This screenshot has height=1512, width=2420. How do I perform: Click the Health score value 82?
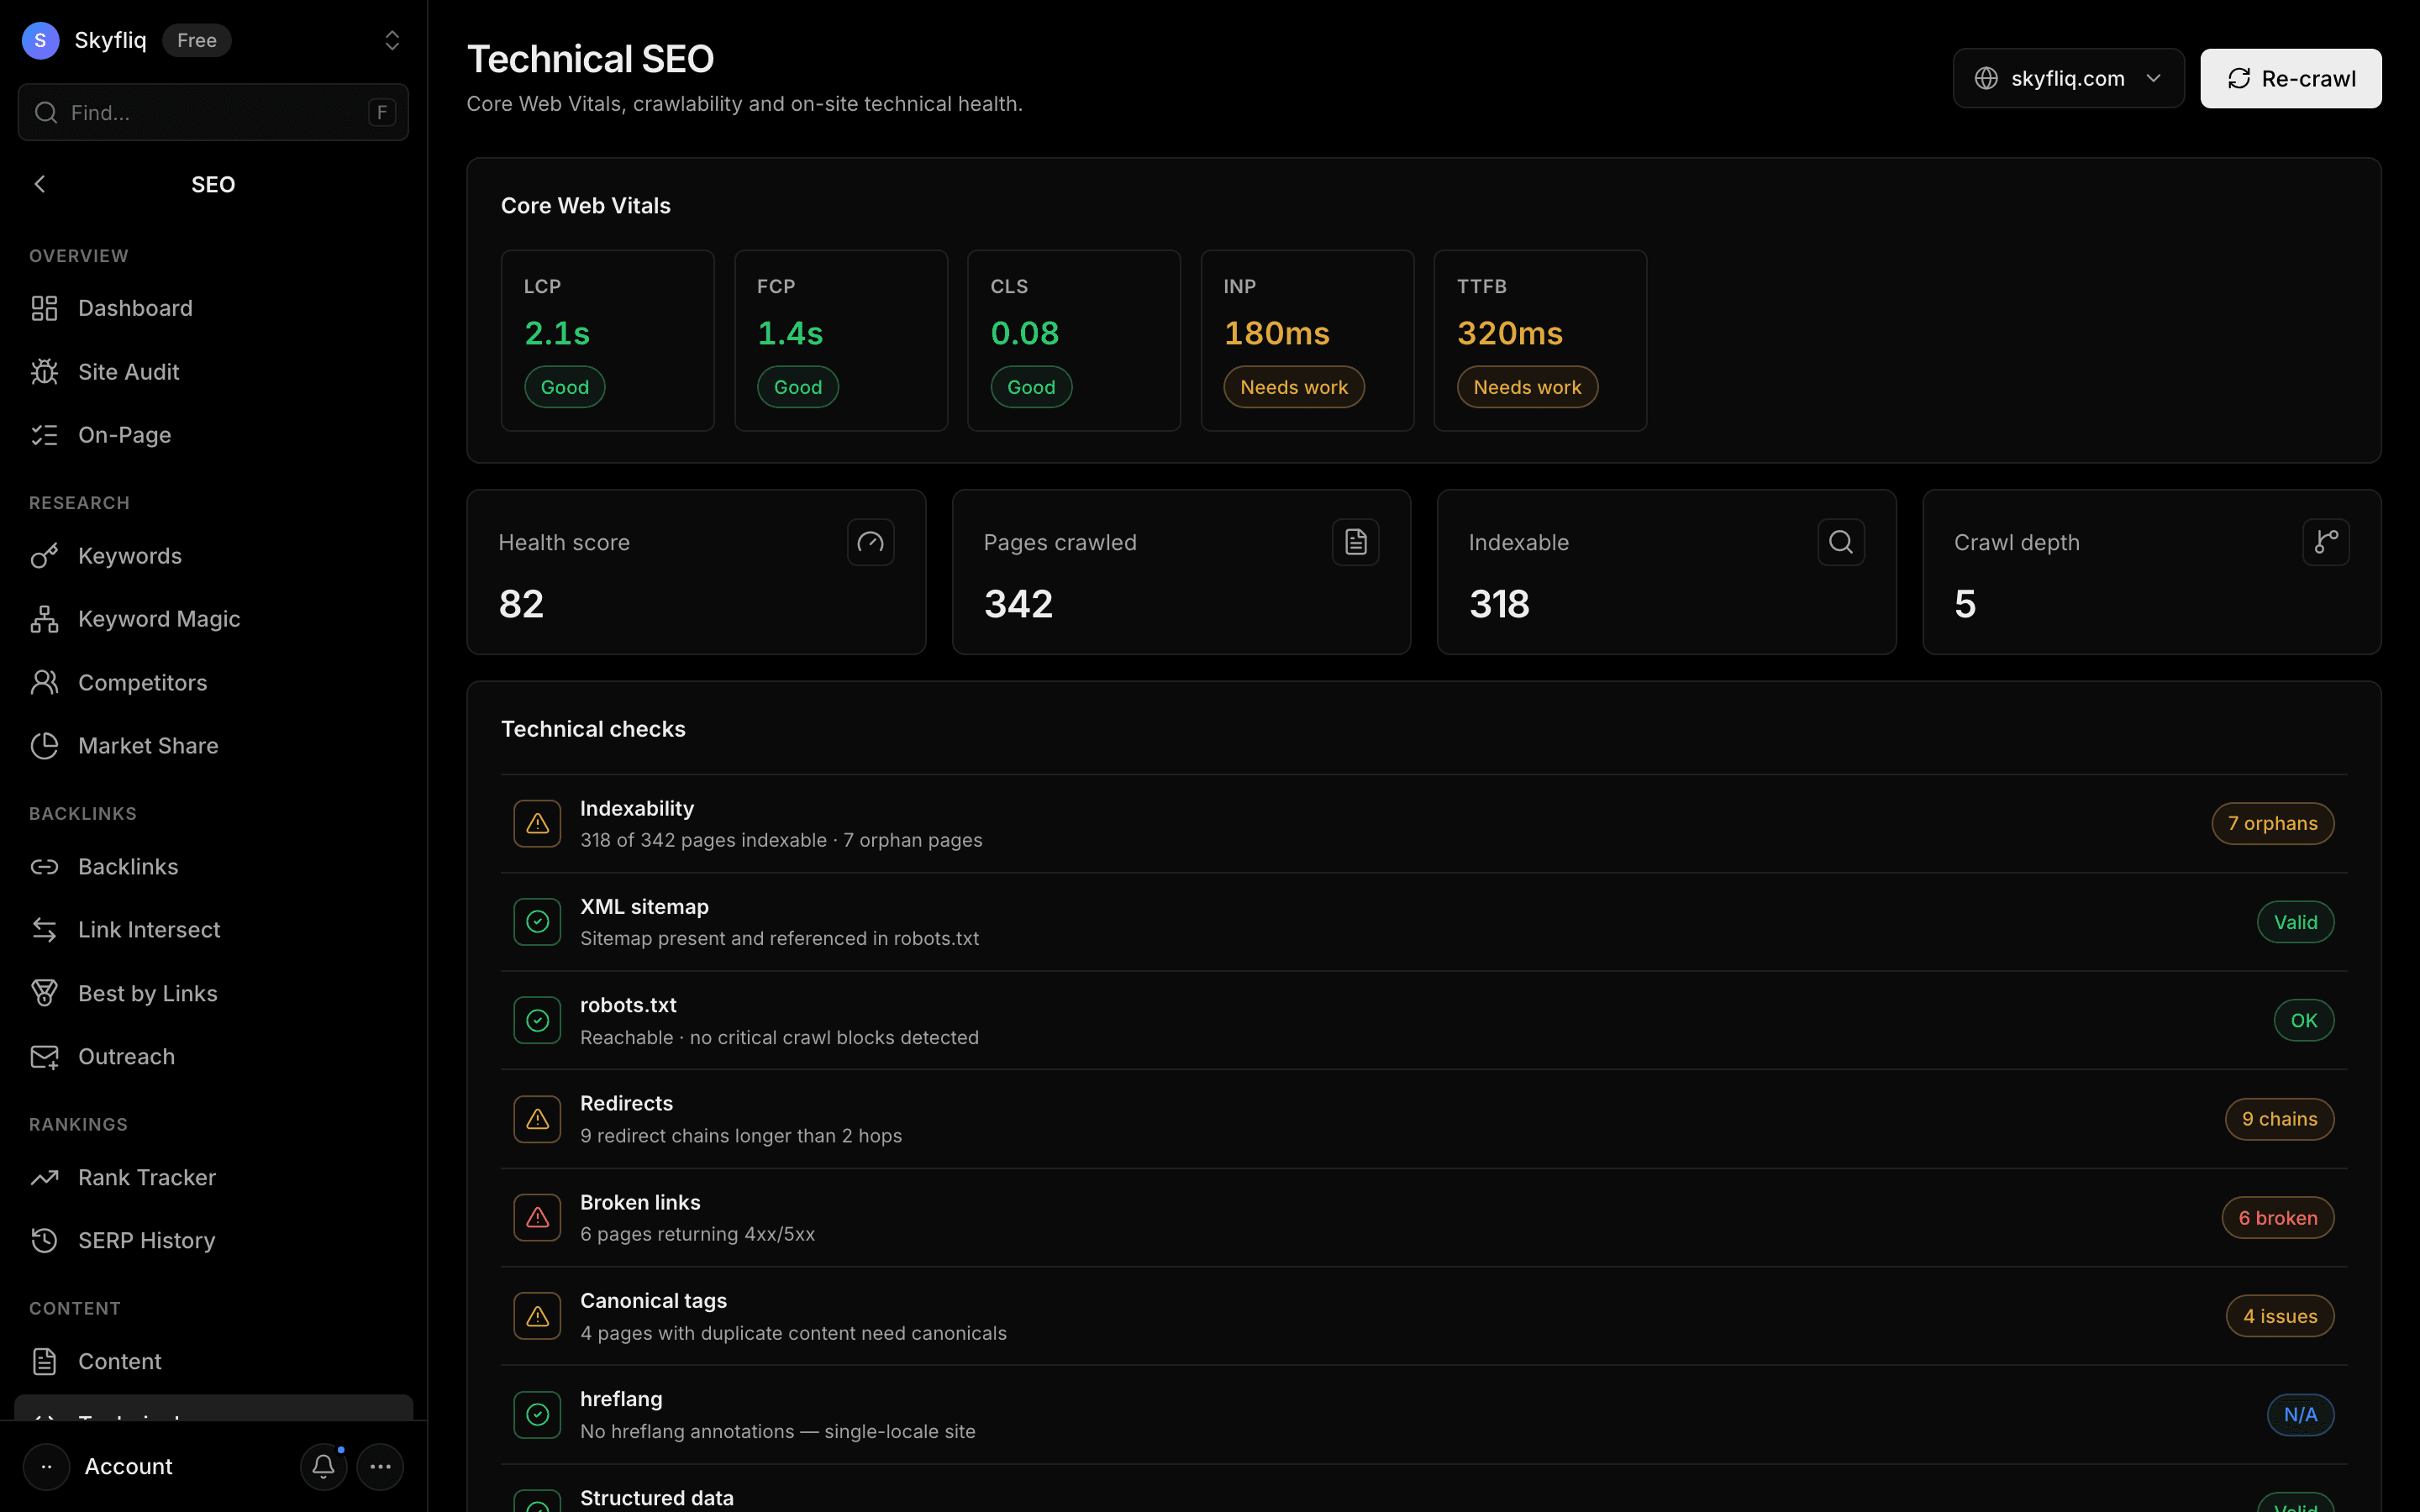coord(521,604)
